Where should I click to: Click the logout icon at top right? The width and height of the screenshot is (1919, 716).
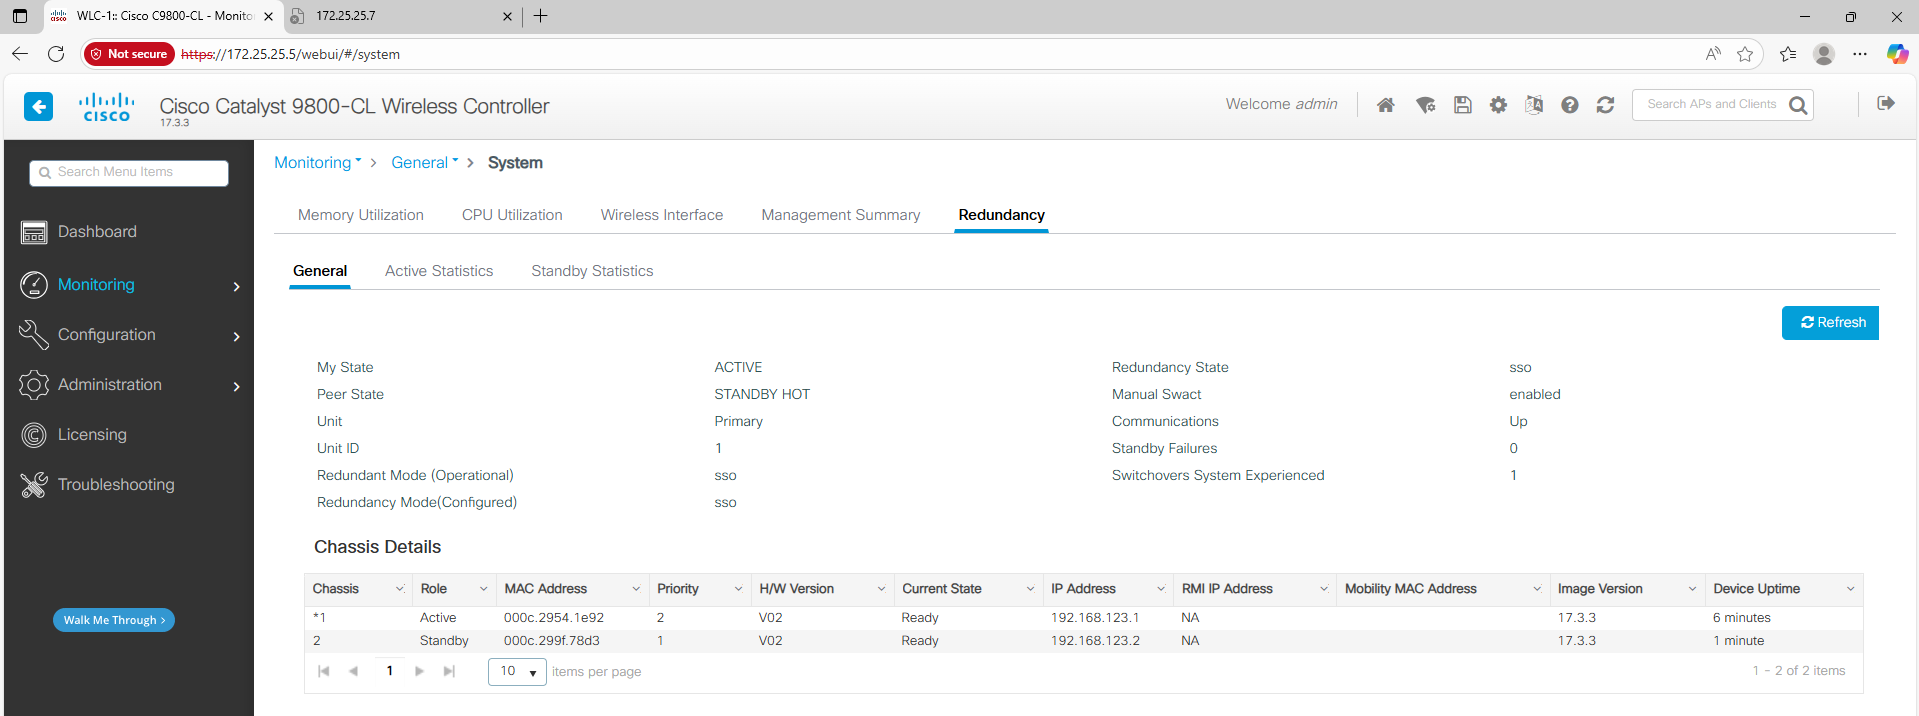pyautogui.click(x=1886, y=103)
